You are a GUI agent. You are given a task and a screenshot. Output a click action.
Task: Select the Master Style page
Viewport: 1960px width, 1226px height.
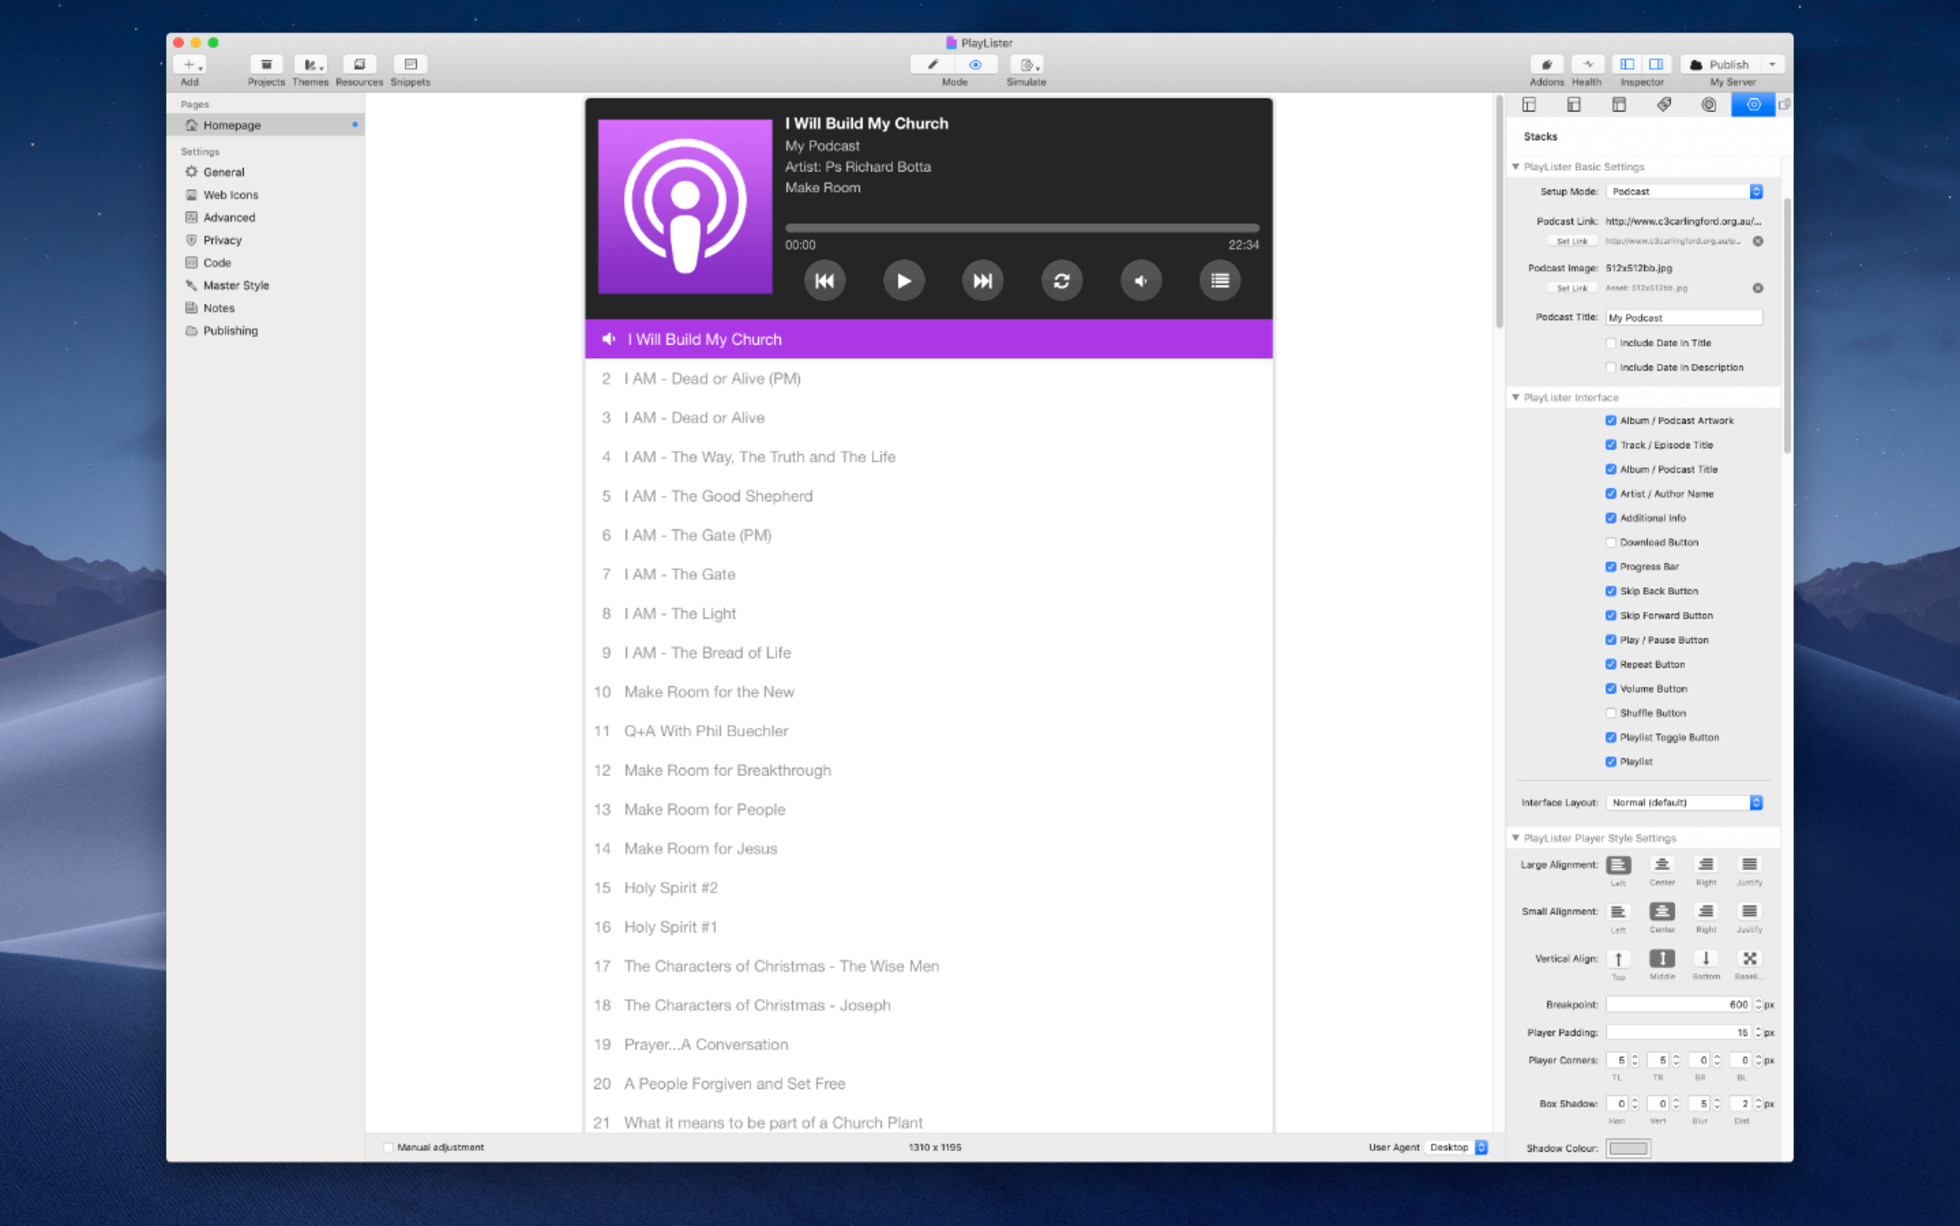coord(236,285)
